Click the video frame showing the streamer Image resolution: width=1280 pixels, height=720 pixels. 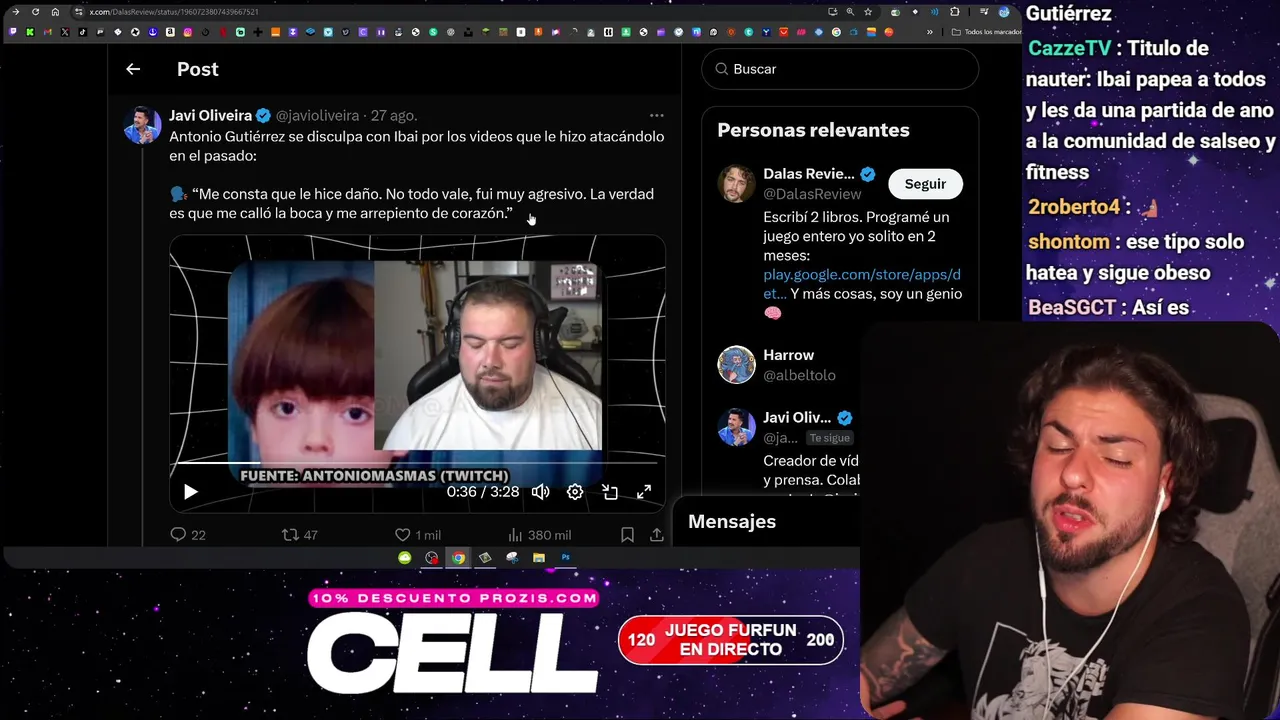pyautogui.click(x=488, y=355)
